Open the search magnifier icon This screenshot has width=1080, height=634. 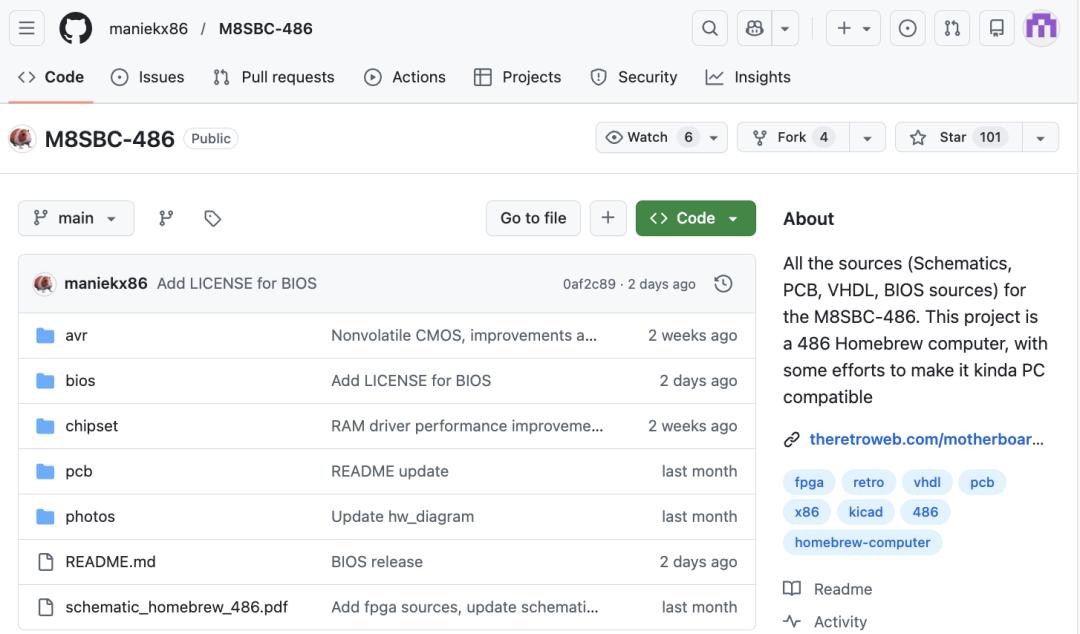[x=710, y=29]
